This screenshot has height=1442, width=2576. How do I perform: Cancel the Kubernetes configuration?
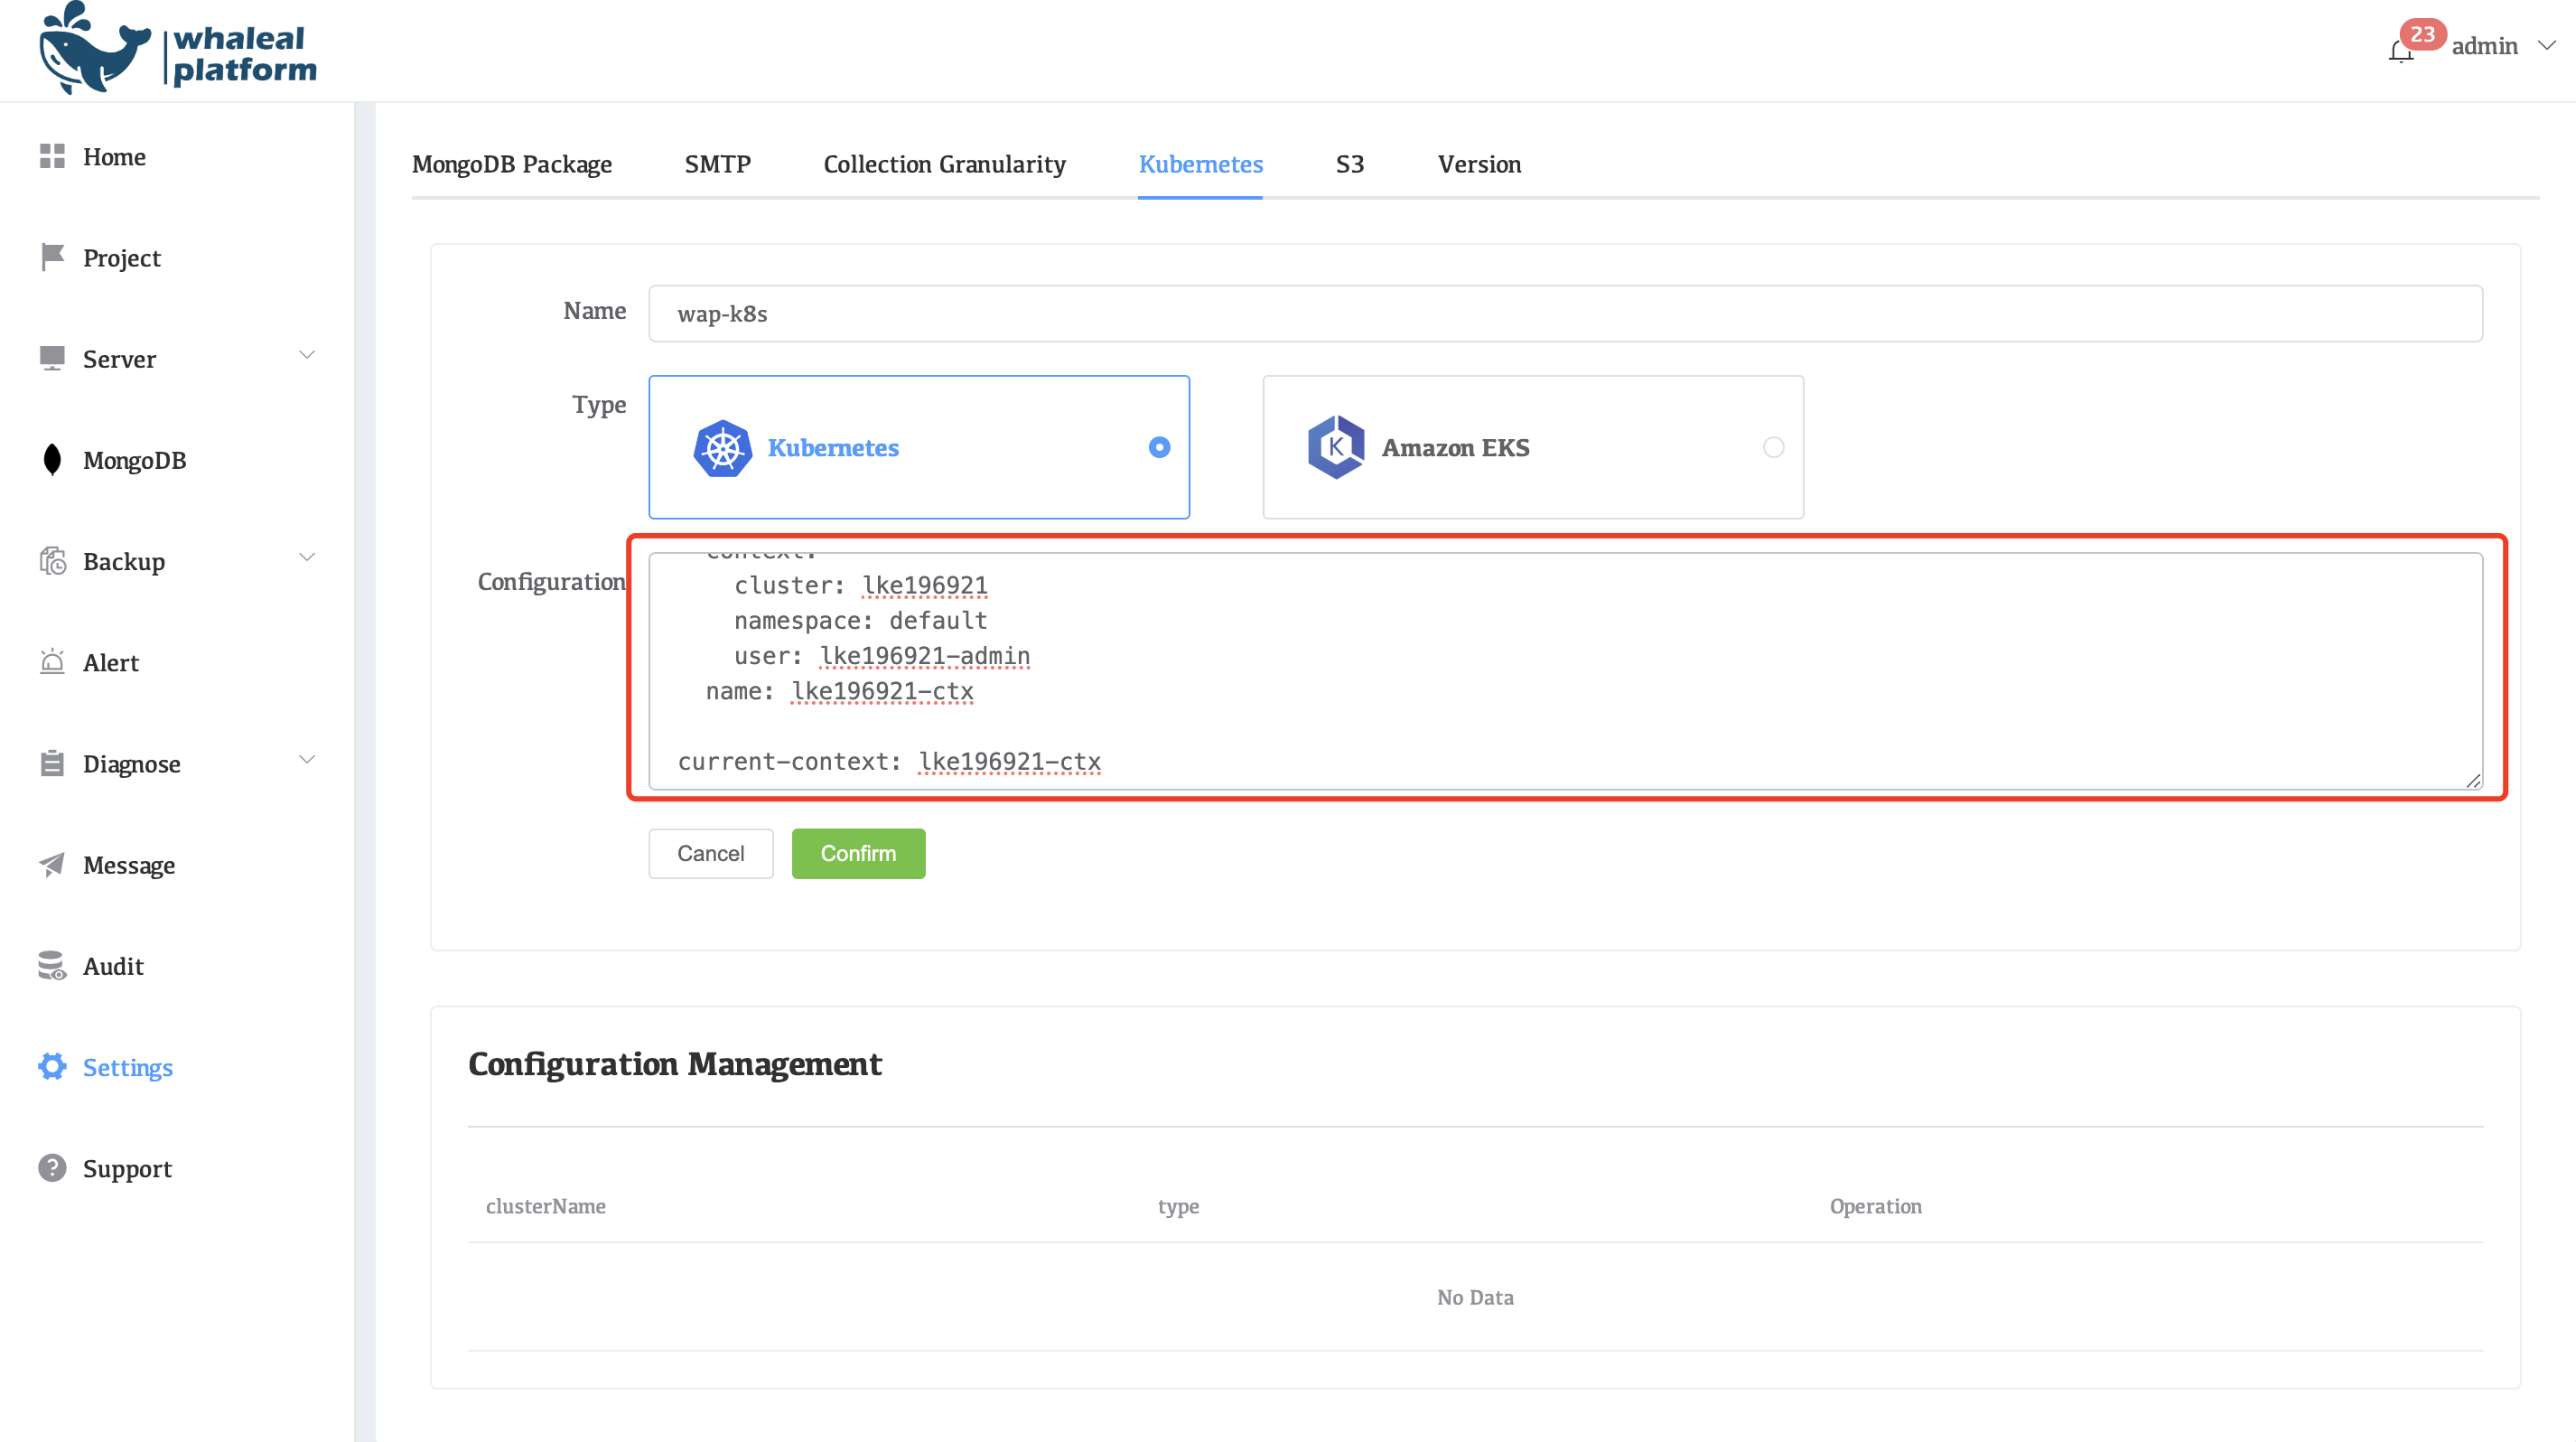pyautogui.click(x=710, y=853)
